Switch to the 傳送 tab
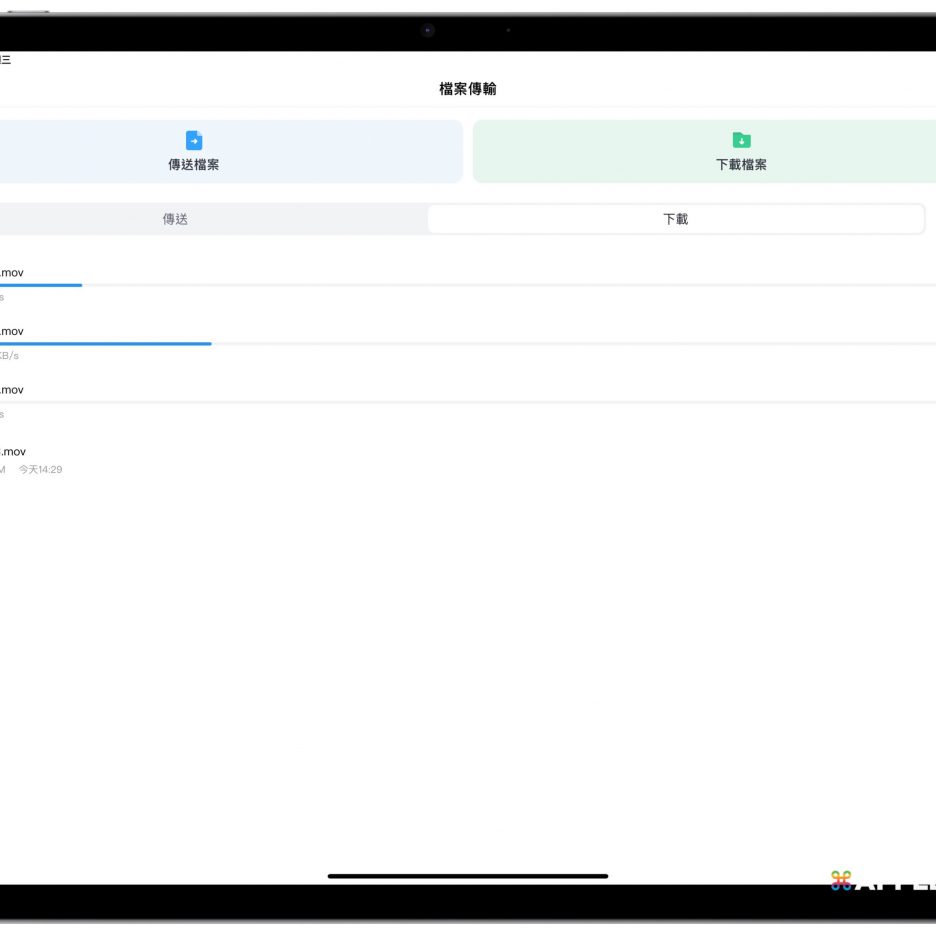The height and width of the screenshot is (936, 936). point(175,219)
